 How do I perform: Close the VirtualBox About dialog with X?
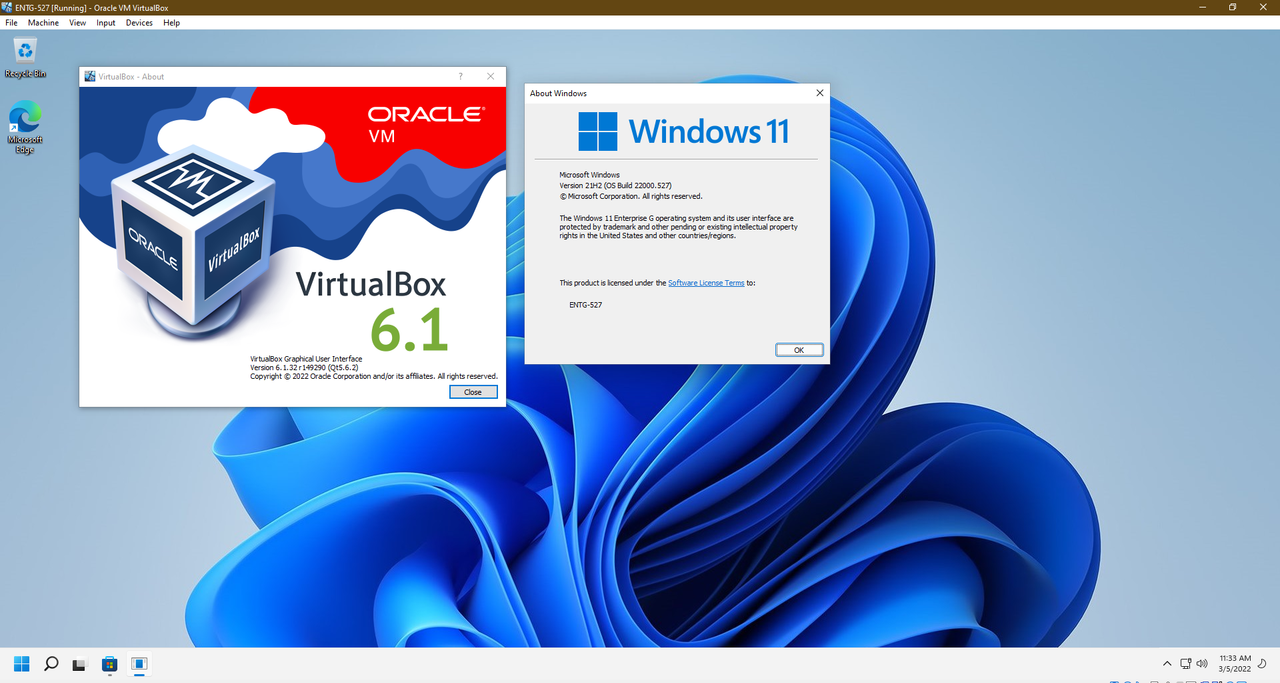click(490, 76)
